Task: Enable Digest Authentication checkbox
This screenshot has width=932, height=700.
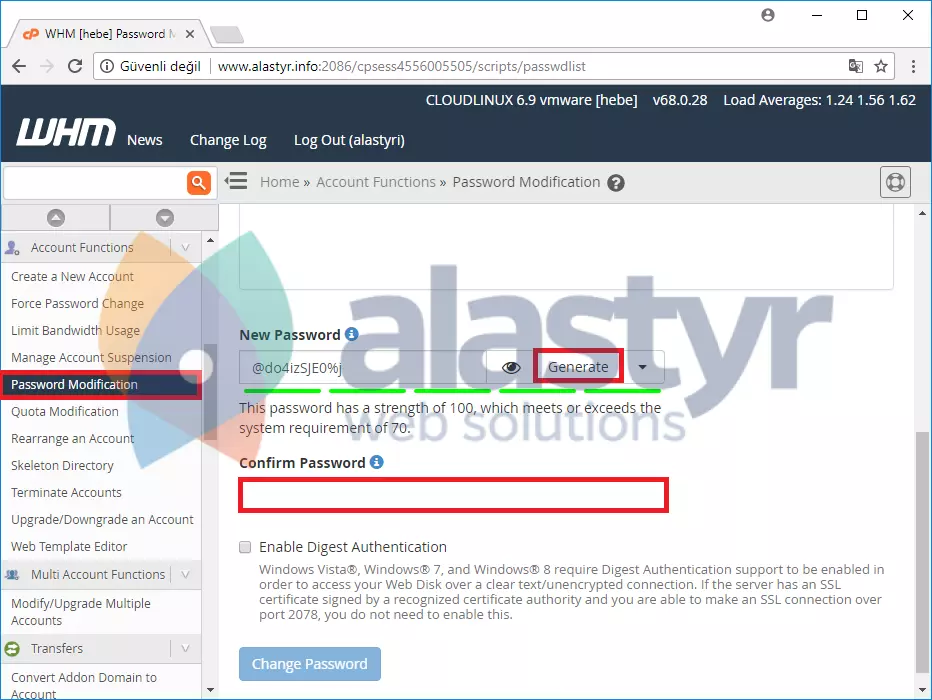Action: click(245, 547)
